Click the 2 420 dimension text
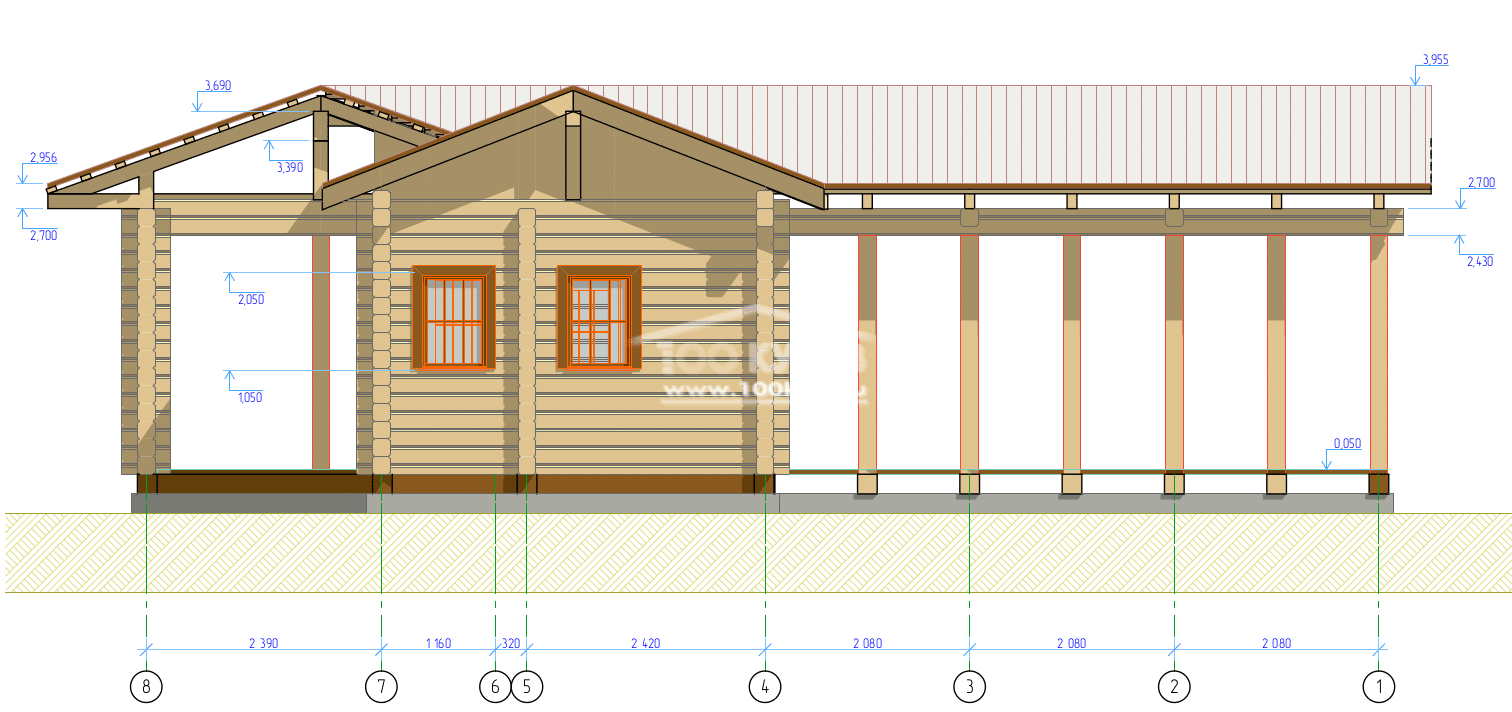The image size is (1512, 712). click(x=645, y=644)
